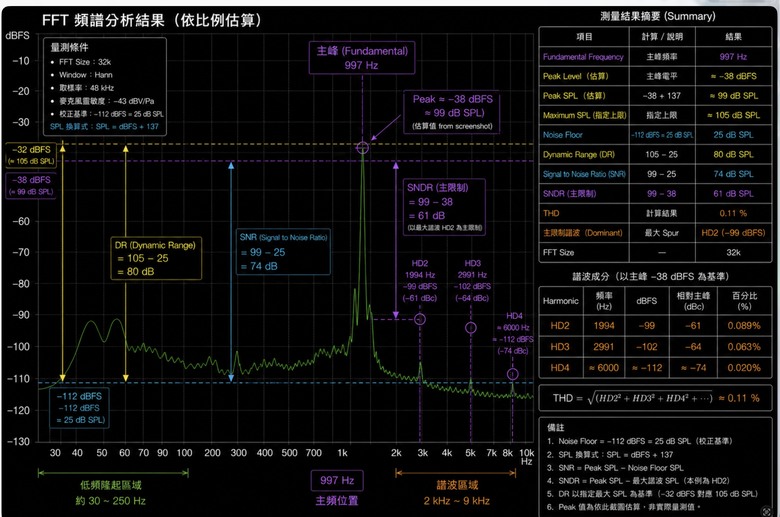The image size is (780, 517).
Task: Click the Window：Hann condition line
Action: (86, 75)
